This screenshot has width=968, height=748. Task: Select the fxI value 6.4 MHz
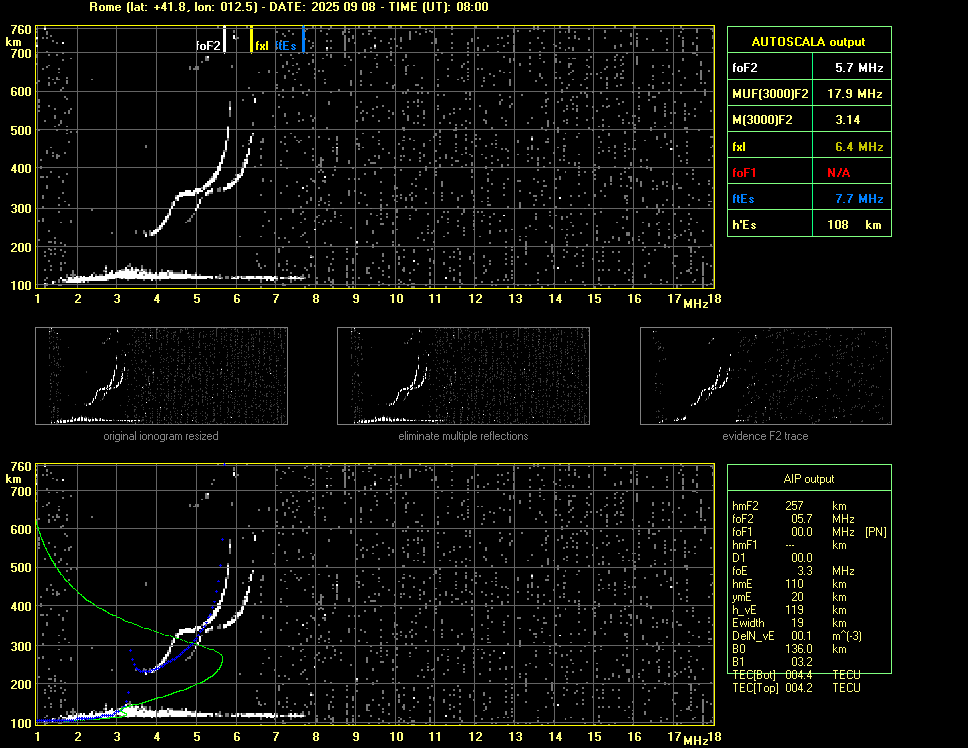click(859, 147)
